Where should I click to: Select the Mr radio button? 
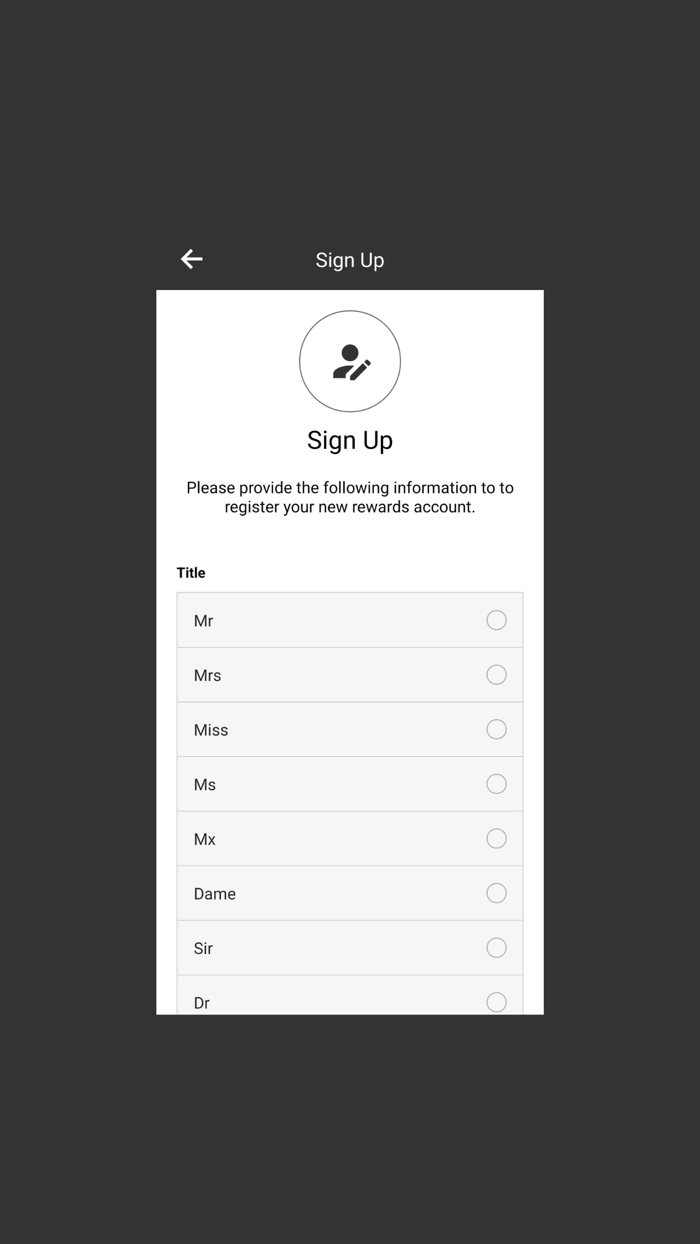496,620
